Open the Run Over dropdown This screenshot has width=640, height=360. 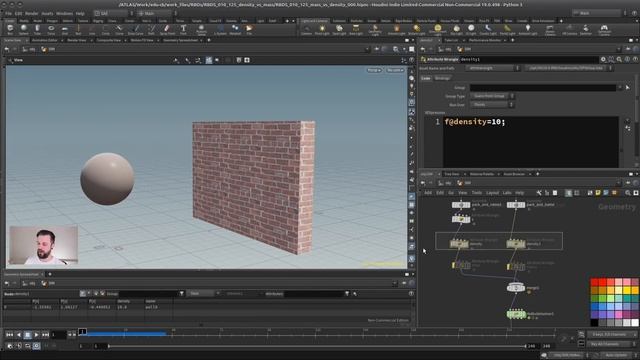pyautogui.click(x=492, y=104)
